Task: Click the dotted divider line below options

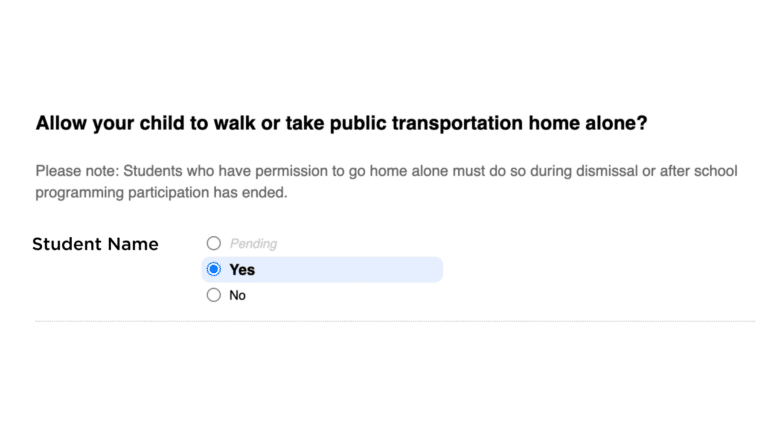Action: coord(395,322)
